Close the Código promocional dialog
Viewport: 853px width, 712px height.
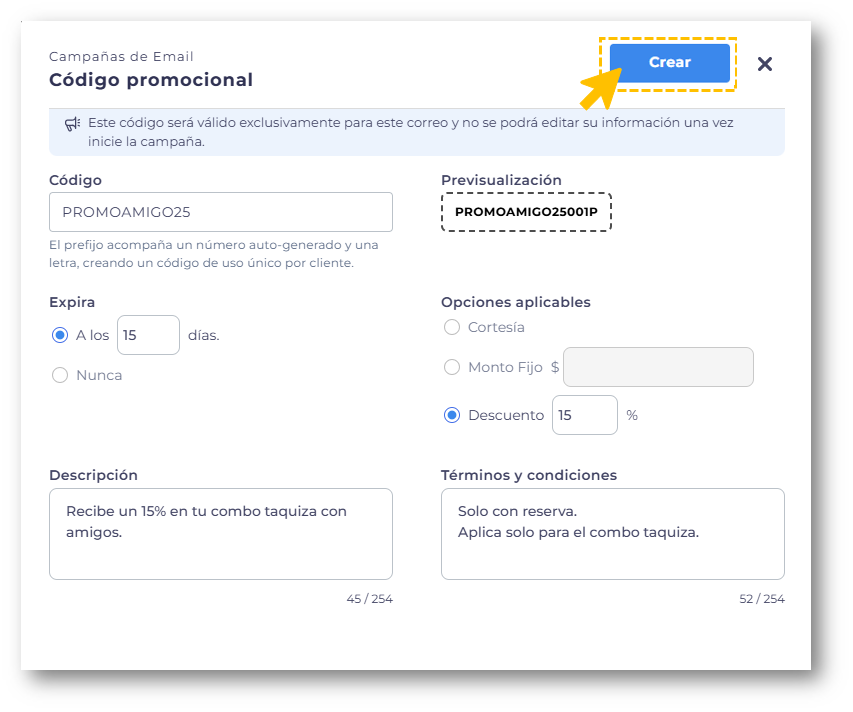pyautogui.click(x=765, y=64)
